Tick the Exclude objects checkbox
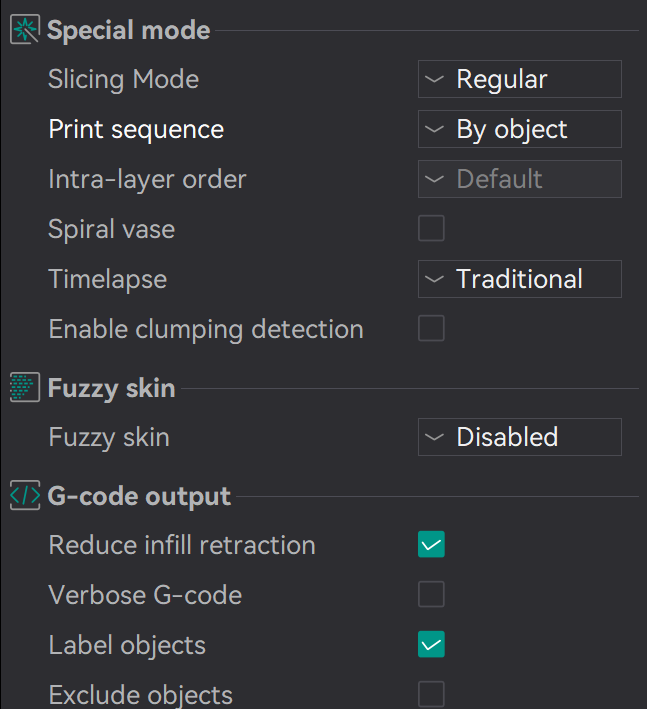Viewport: 647px width, 709px height. point(431,694)
